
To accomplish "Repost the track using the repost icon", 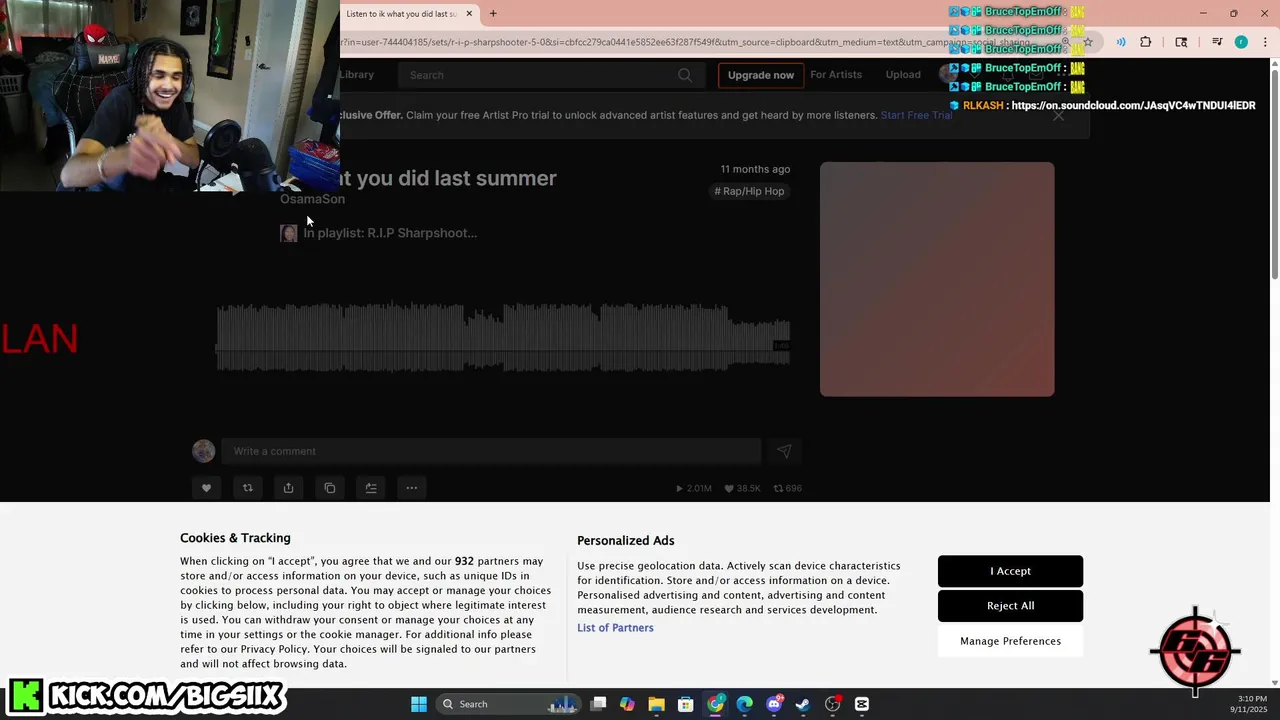I will tap(247, 488).
